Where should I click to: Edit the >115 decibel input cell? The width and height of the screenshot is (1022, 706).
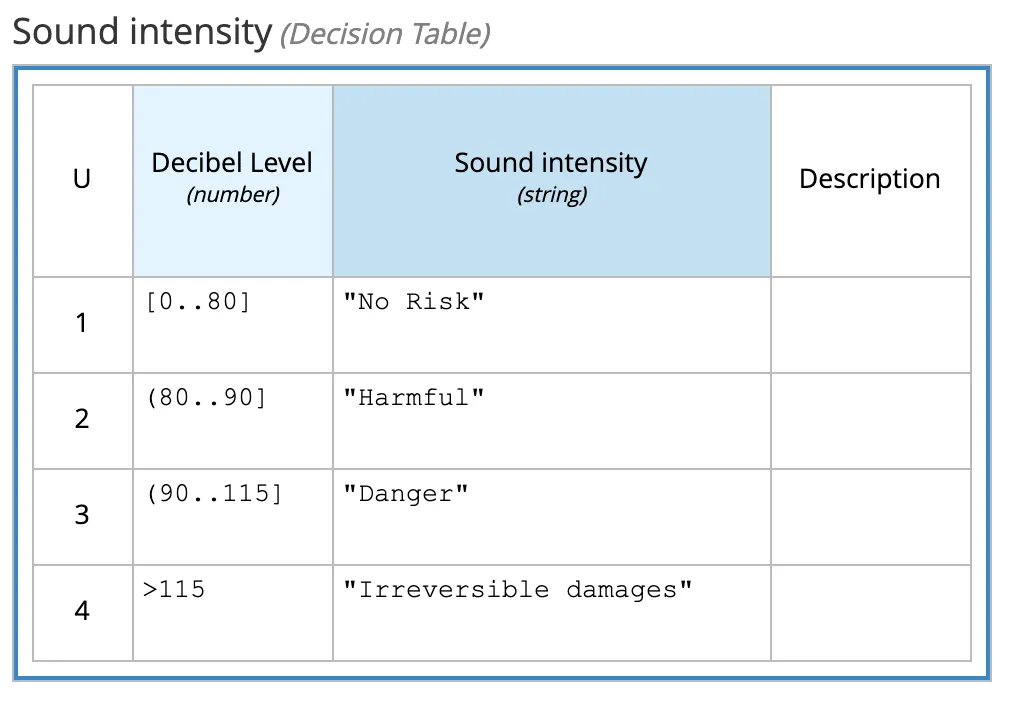233,613
